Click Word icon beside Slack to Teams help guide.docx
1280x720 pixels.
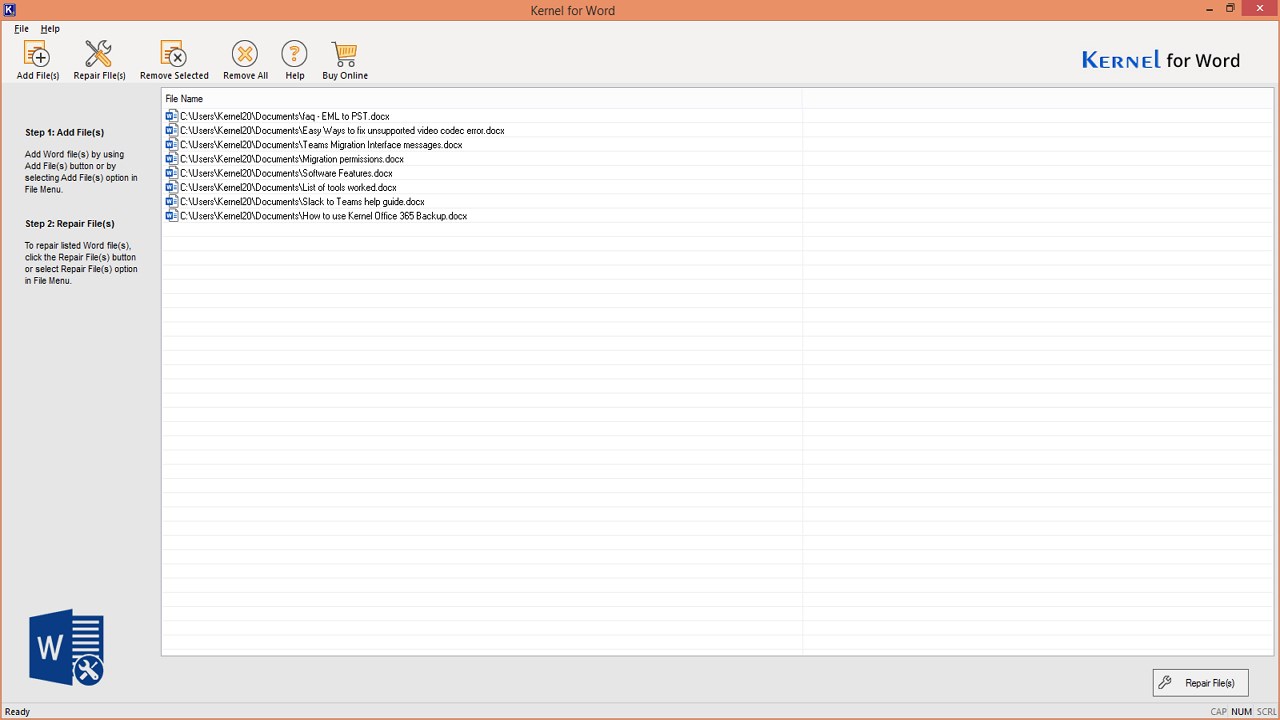[171, 202]
